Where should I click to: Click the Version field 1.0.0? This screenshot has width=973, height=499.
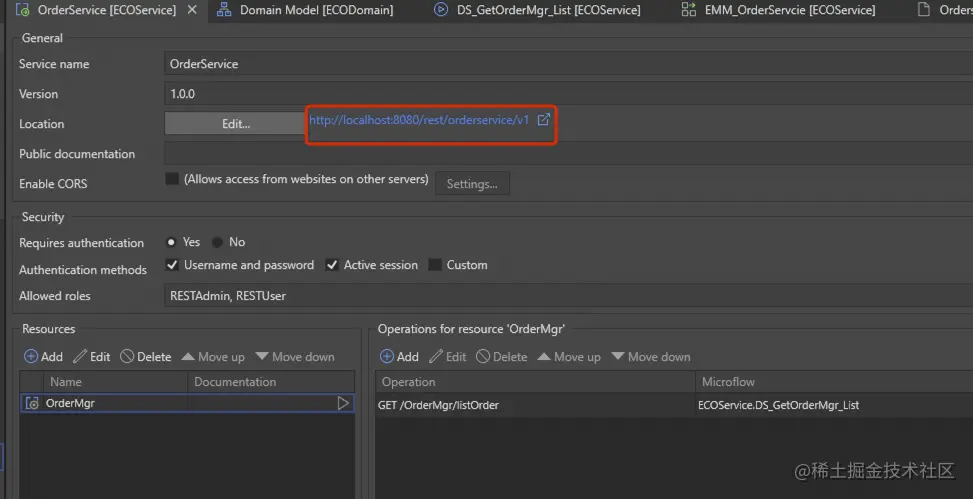(568, 94)
